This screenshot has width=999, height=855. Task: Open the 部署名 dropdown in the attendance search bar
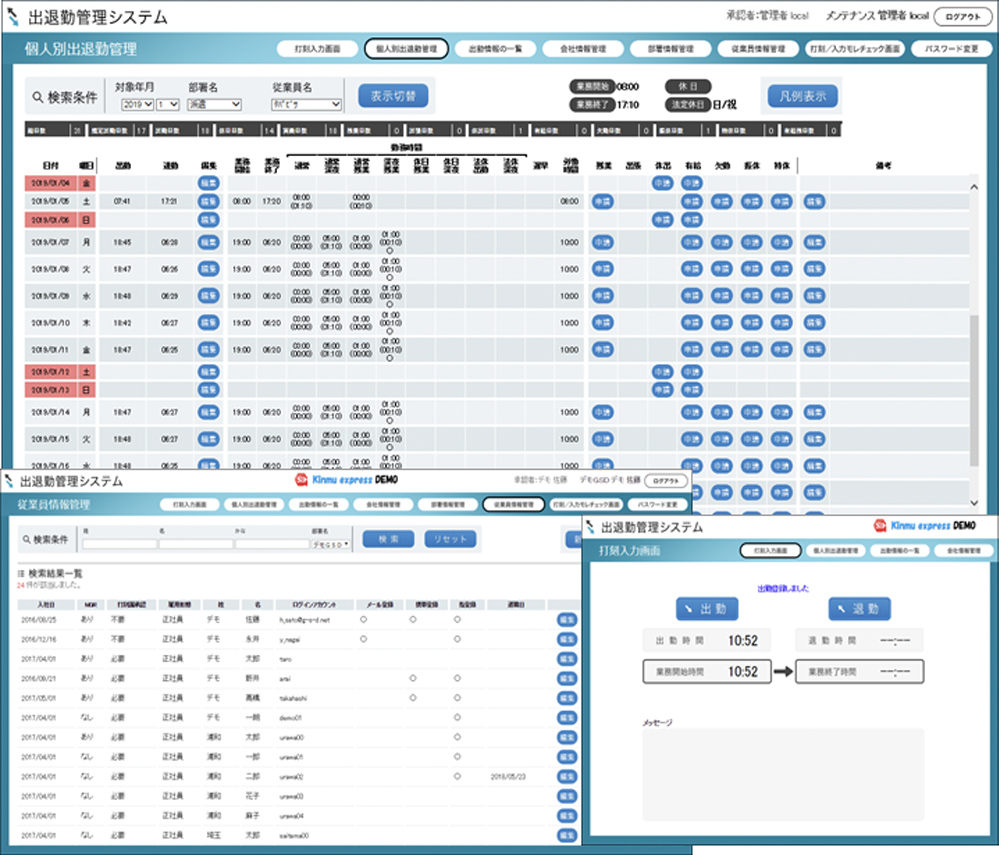(x=214, y=104)
